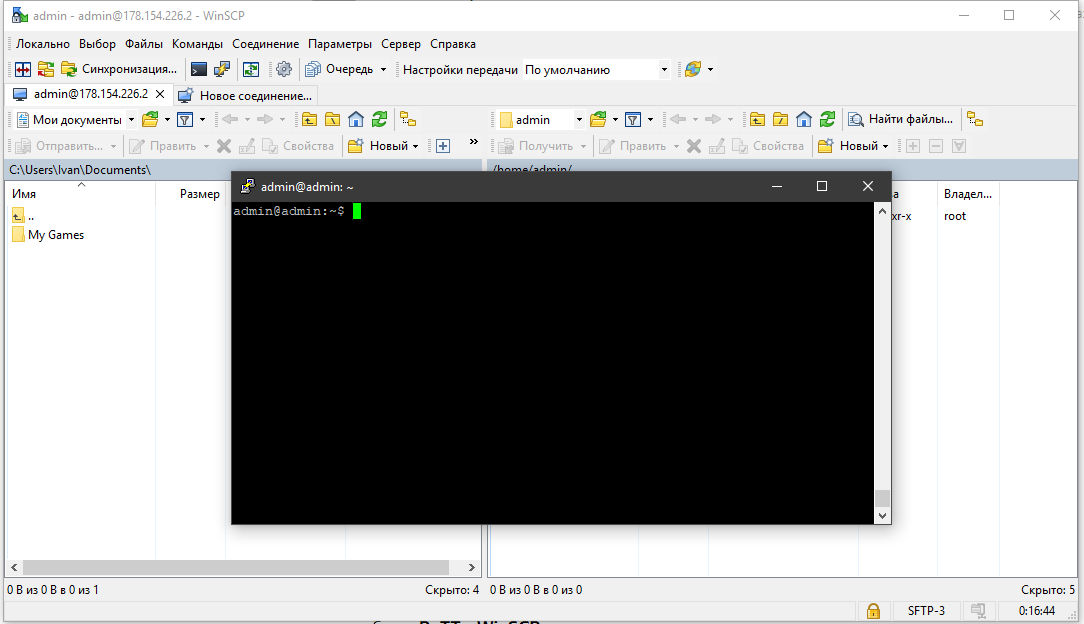Click remote Новый button

click(854, 146)
